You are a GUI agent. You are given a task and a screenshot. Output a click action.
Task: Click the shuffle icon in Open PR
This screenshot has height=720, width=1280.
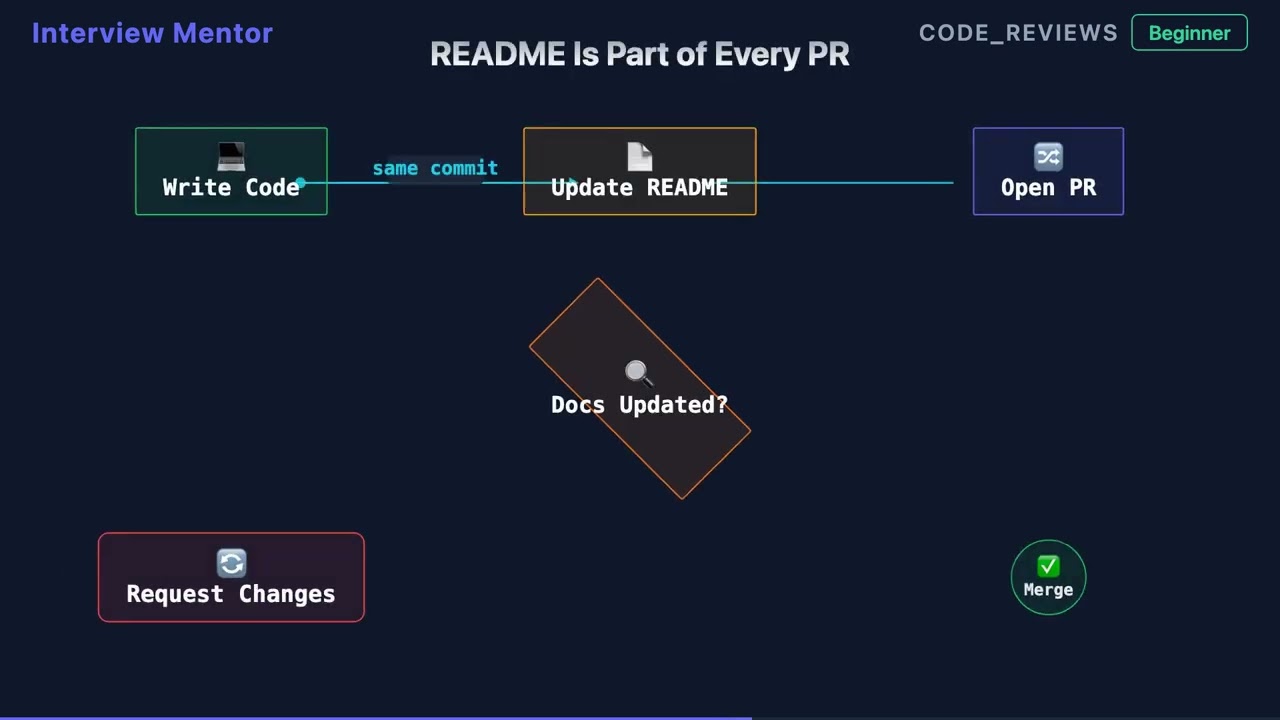pyautogui.click(x=1048, y=157)
